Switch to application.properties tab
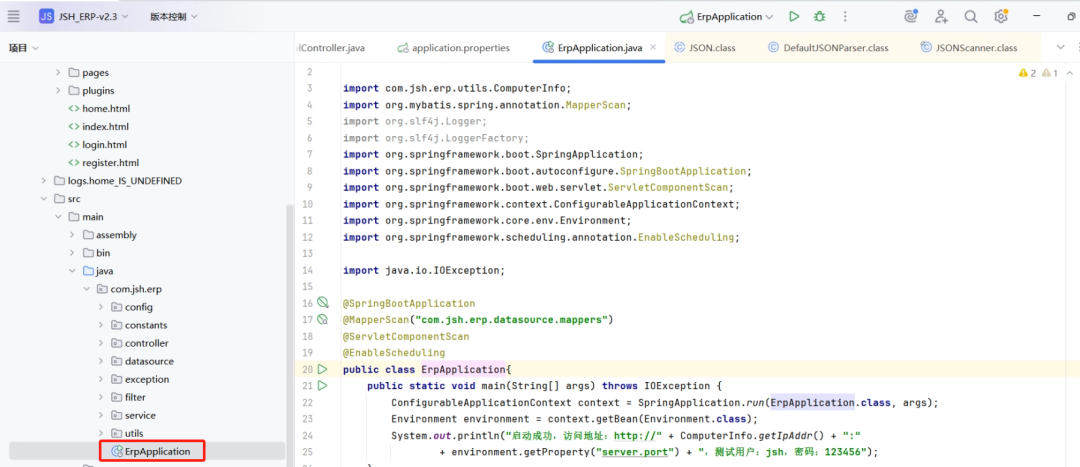Viewport: 1080px width, 467px height. click(x=454, y=48)
